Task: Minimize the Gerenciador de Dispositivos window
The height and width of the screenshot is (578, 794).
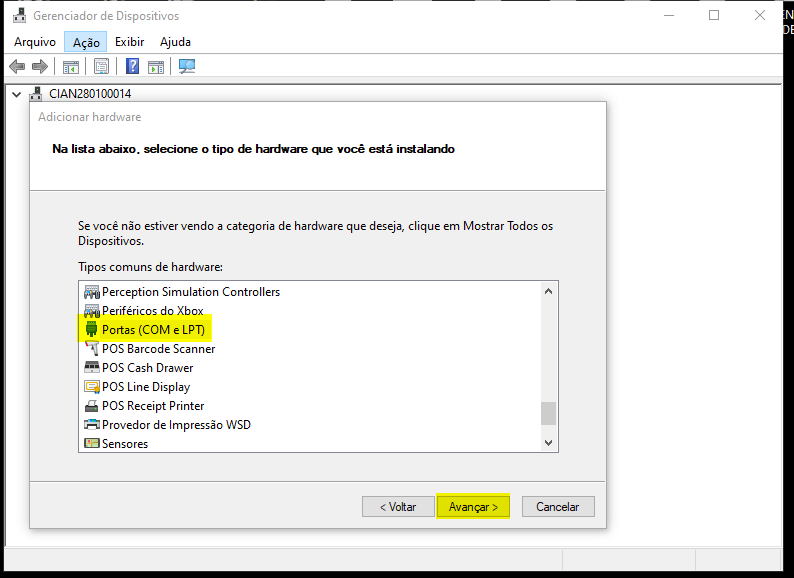Action: (x=669, y=15)
